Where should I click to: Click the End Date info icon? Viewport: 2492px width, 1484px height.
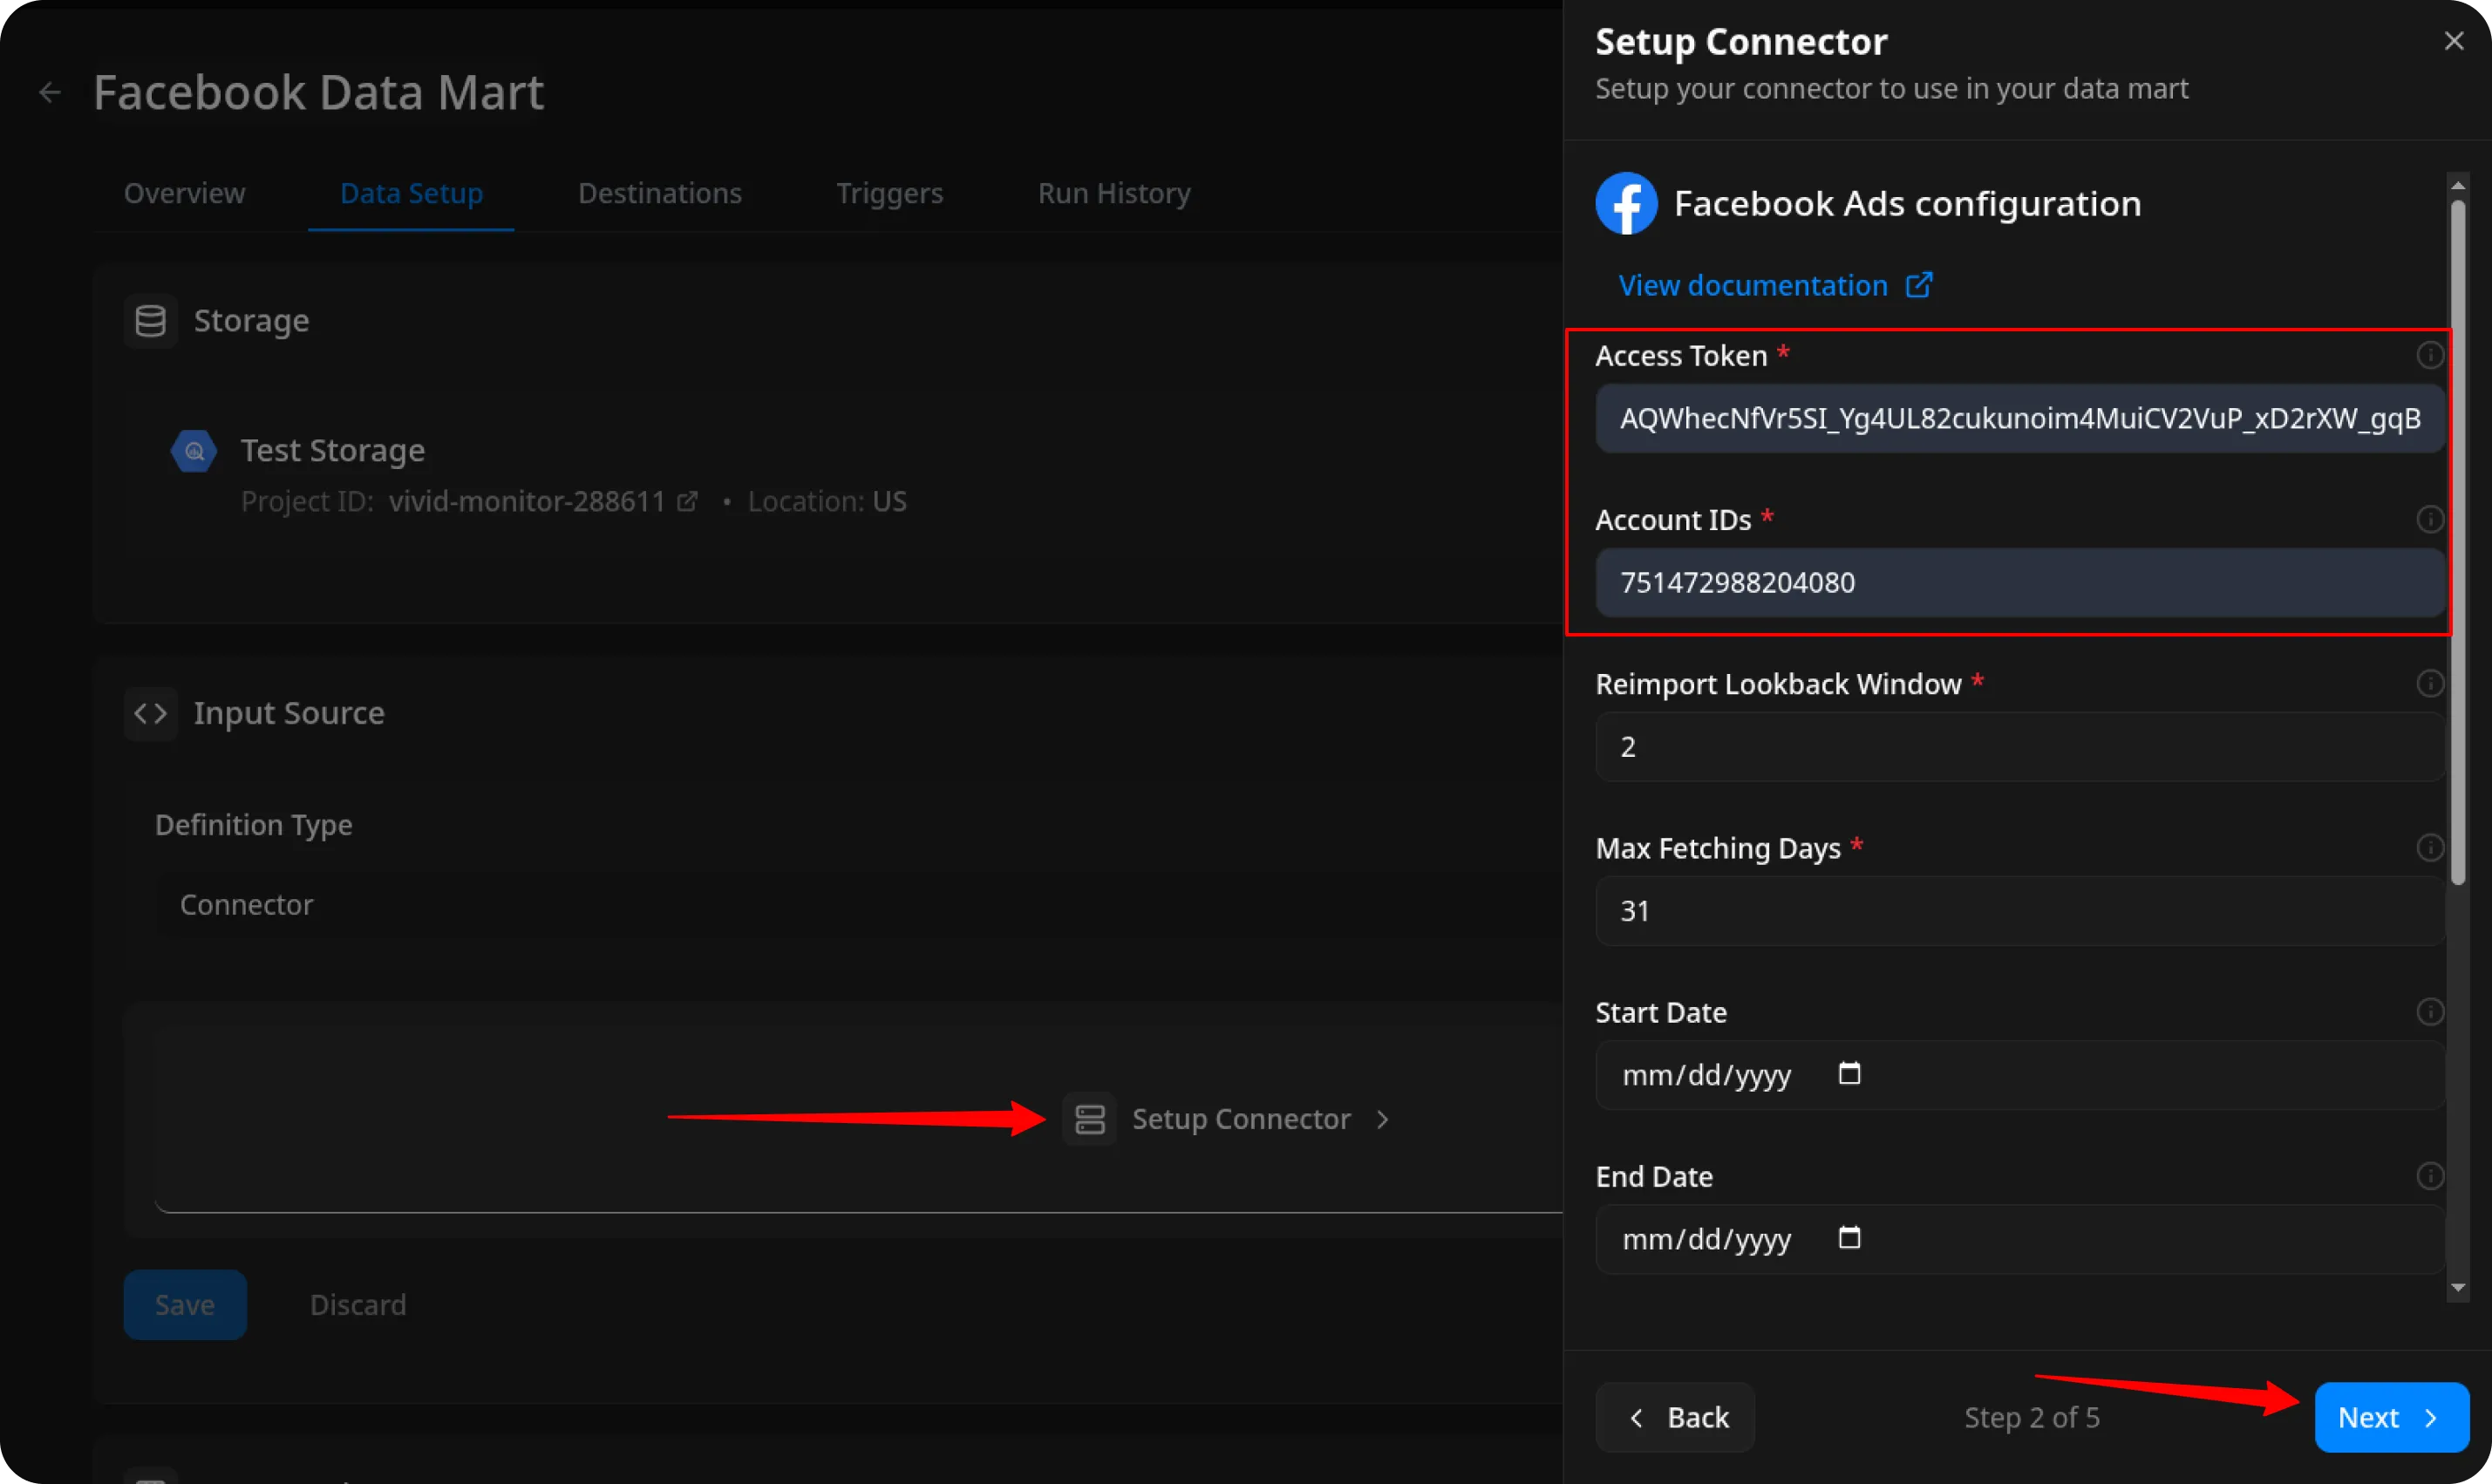(2429, 1175)
